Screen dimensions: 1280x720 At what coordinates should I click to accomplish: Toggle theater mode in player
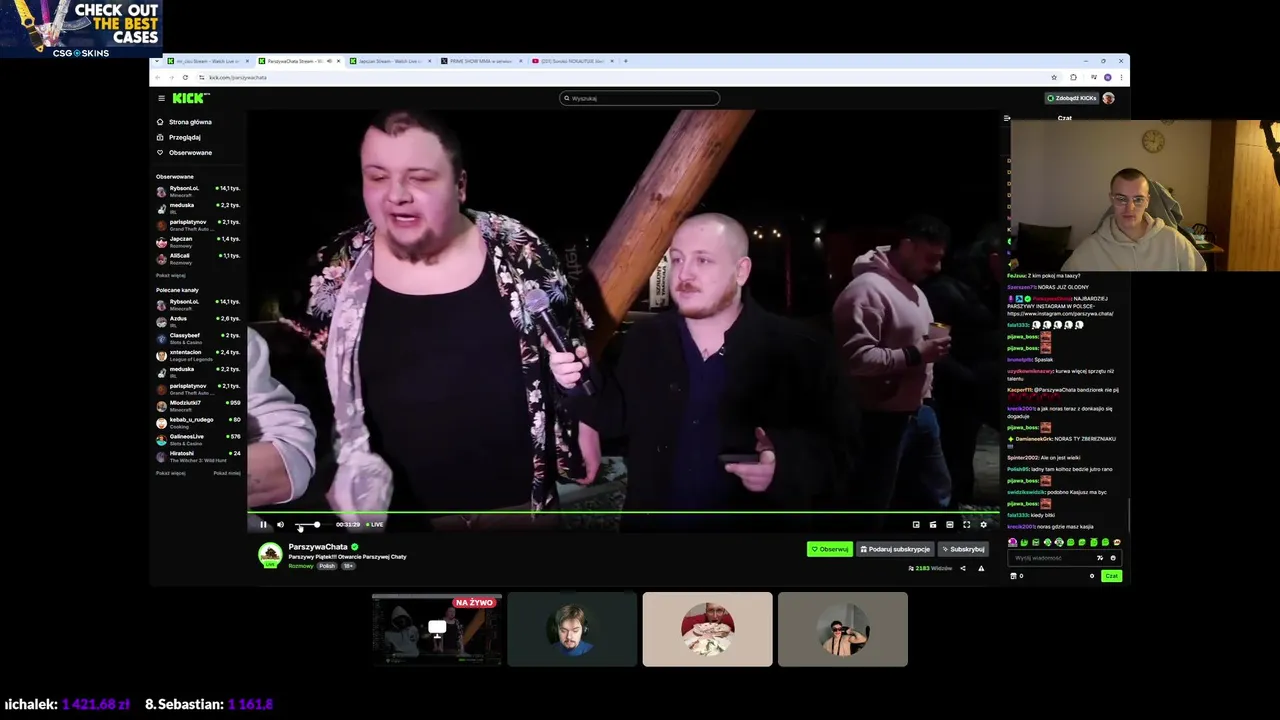click(x=949, y=524)
